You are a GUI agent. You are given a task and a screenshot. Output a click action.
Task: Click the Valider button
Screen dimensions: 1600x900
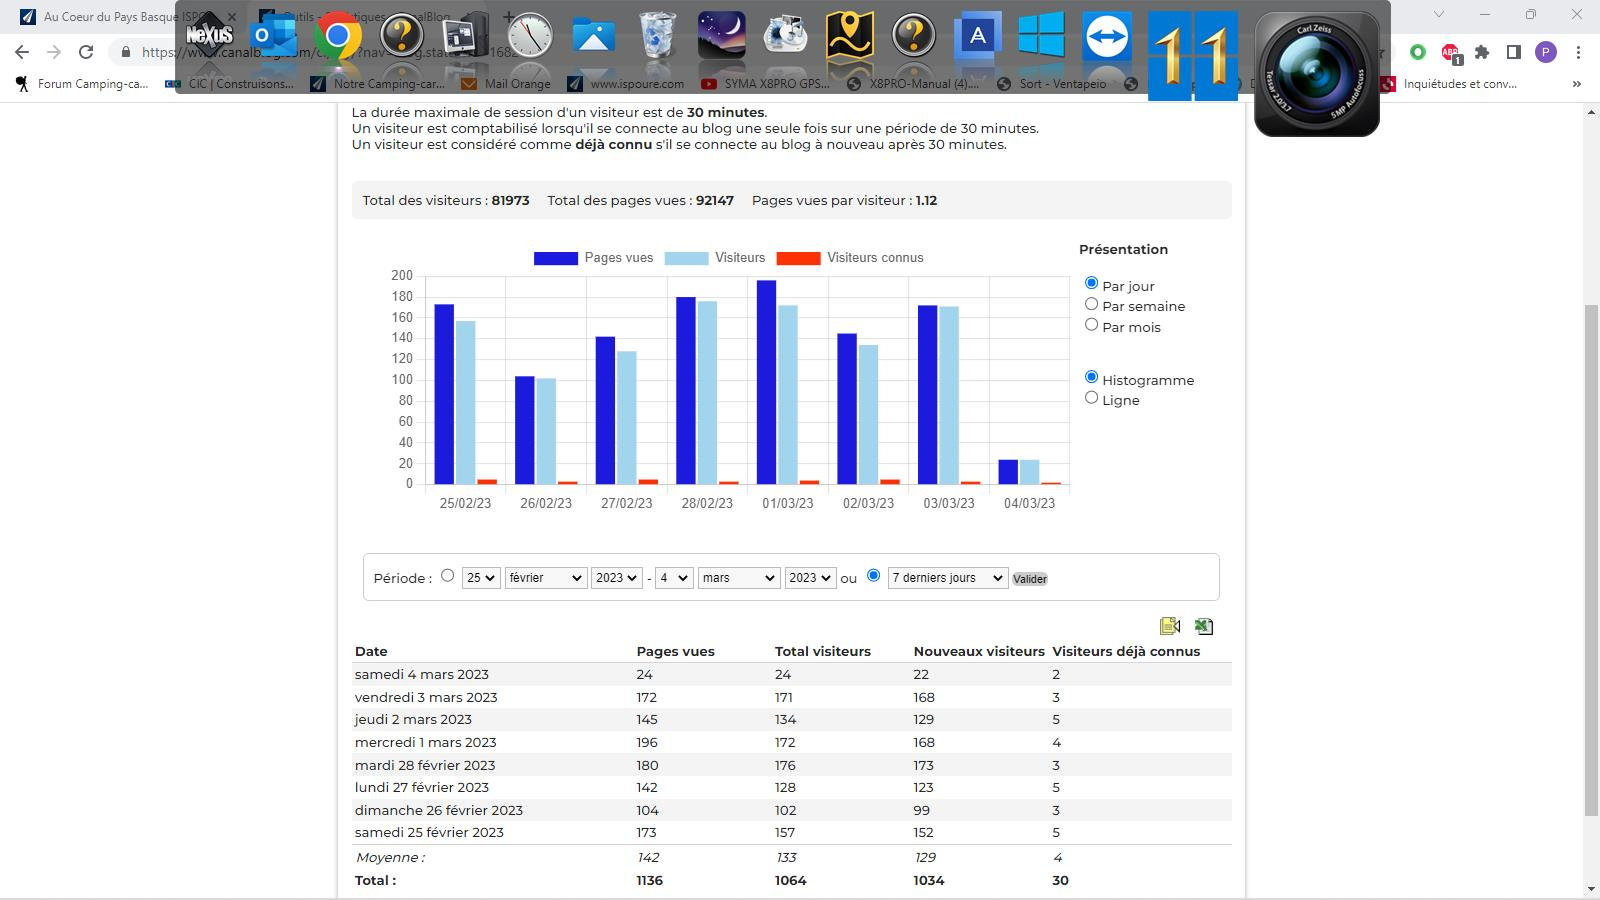point(1030,579)
